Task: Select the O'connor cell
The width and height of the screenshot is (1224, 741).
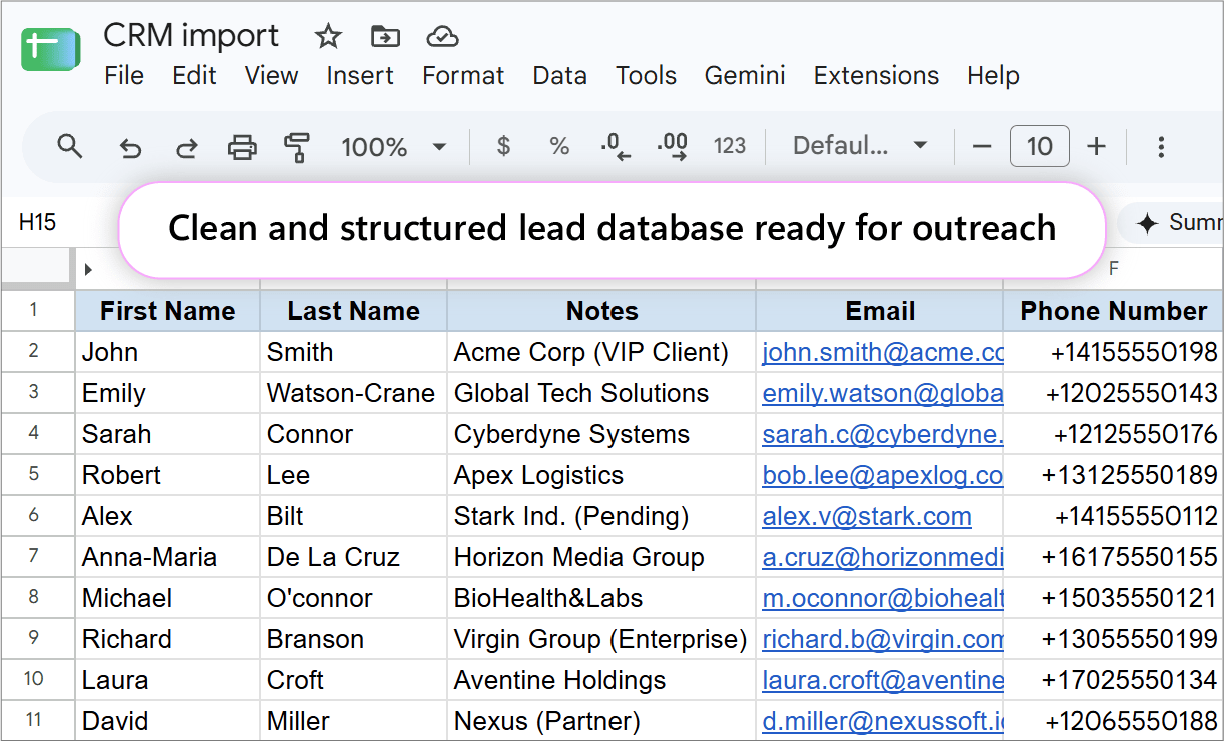Action: pos(353,598)
